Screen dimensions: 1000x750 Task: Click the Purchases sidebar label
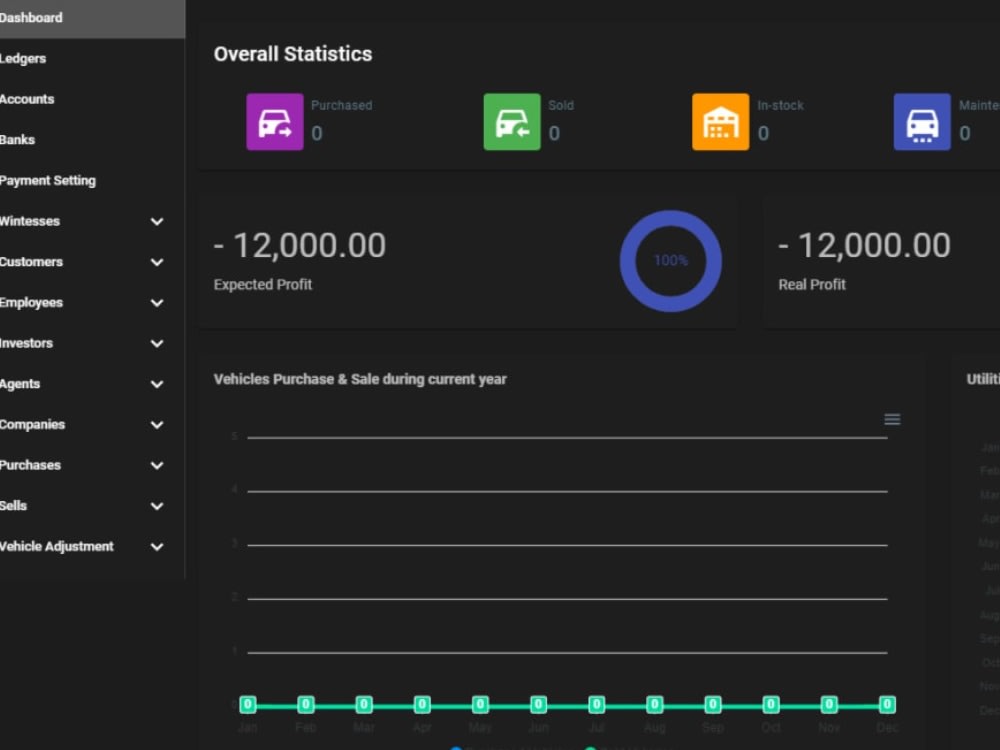[x=31, y=466]
